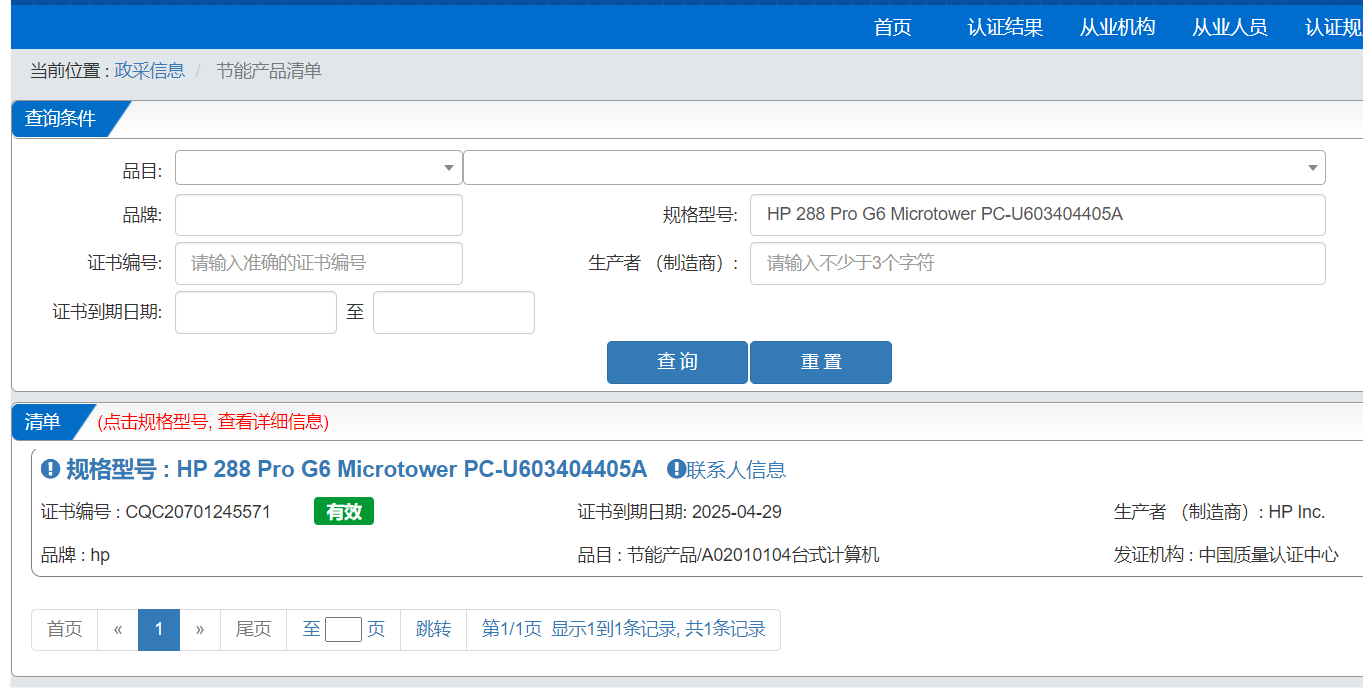
Task: Click the 清单 panel header tab
Action: click(x=43, y=422)
